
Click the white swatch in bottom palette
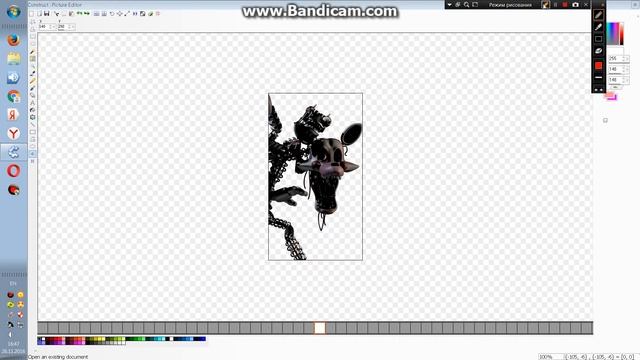point(171,339)
